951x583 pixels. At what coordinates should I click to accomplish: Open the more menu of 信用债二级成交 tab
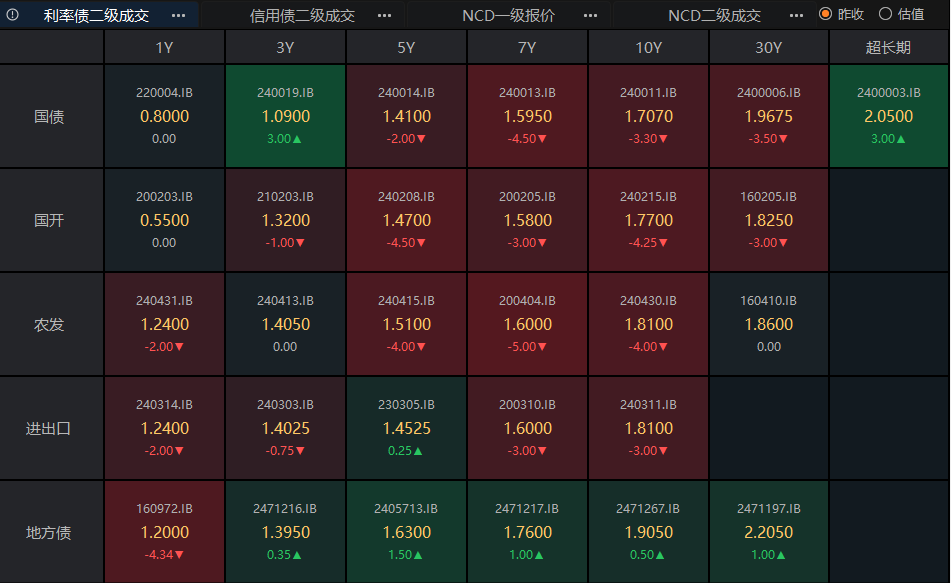pyautogui.click(x=385, y=15)
